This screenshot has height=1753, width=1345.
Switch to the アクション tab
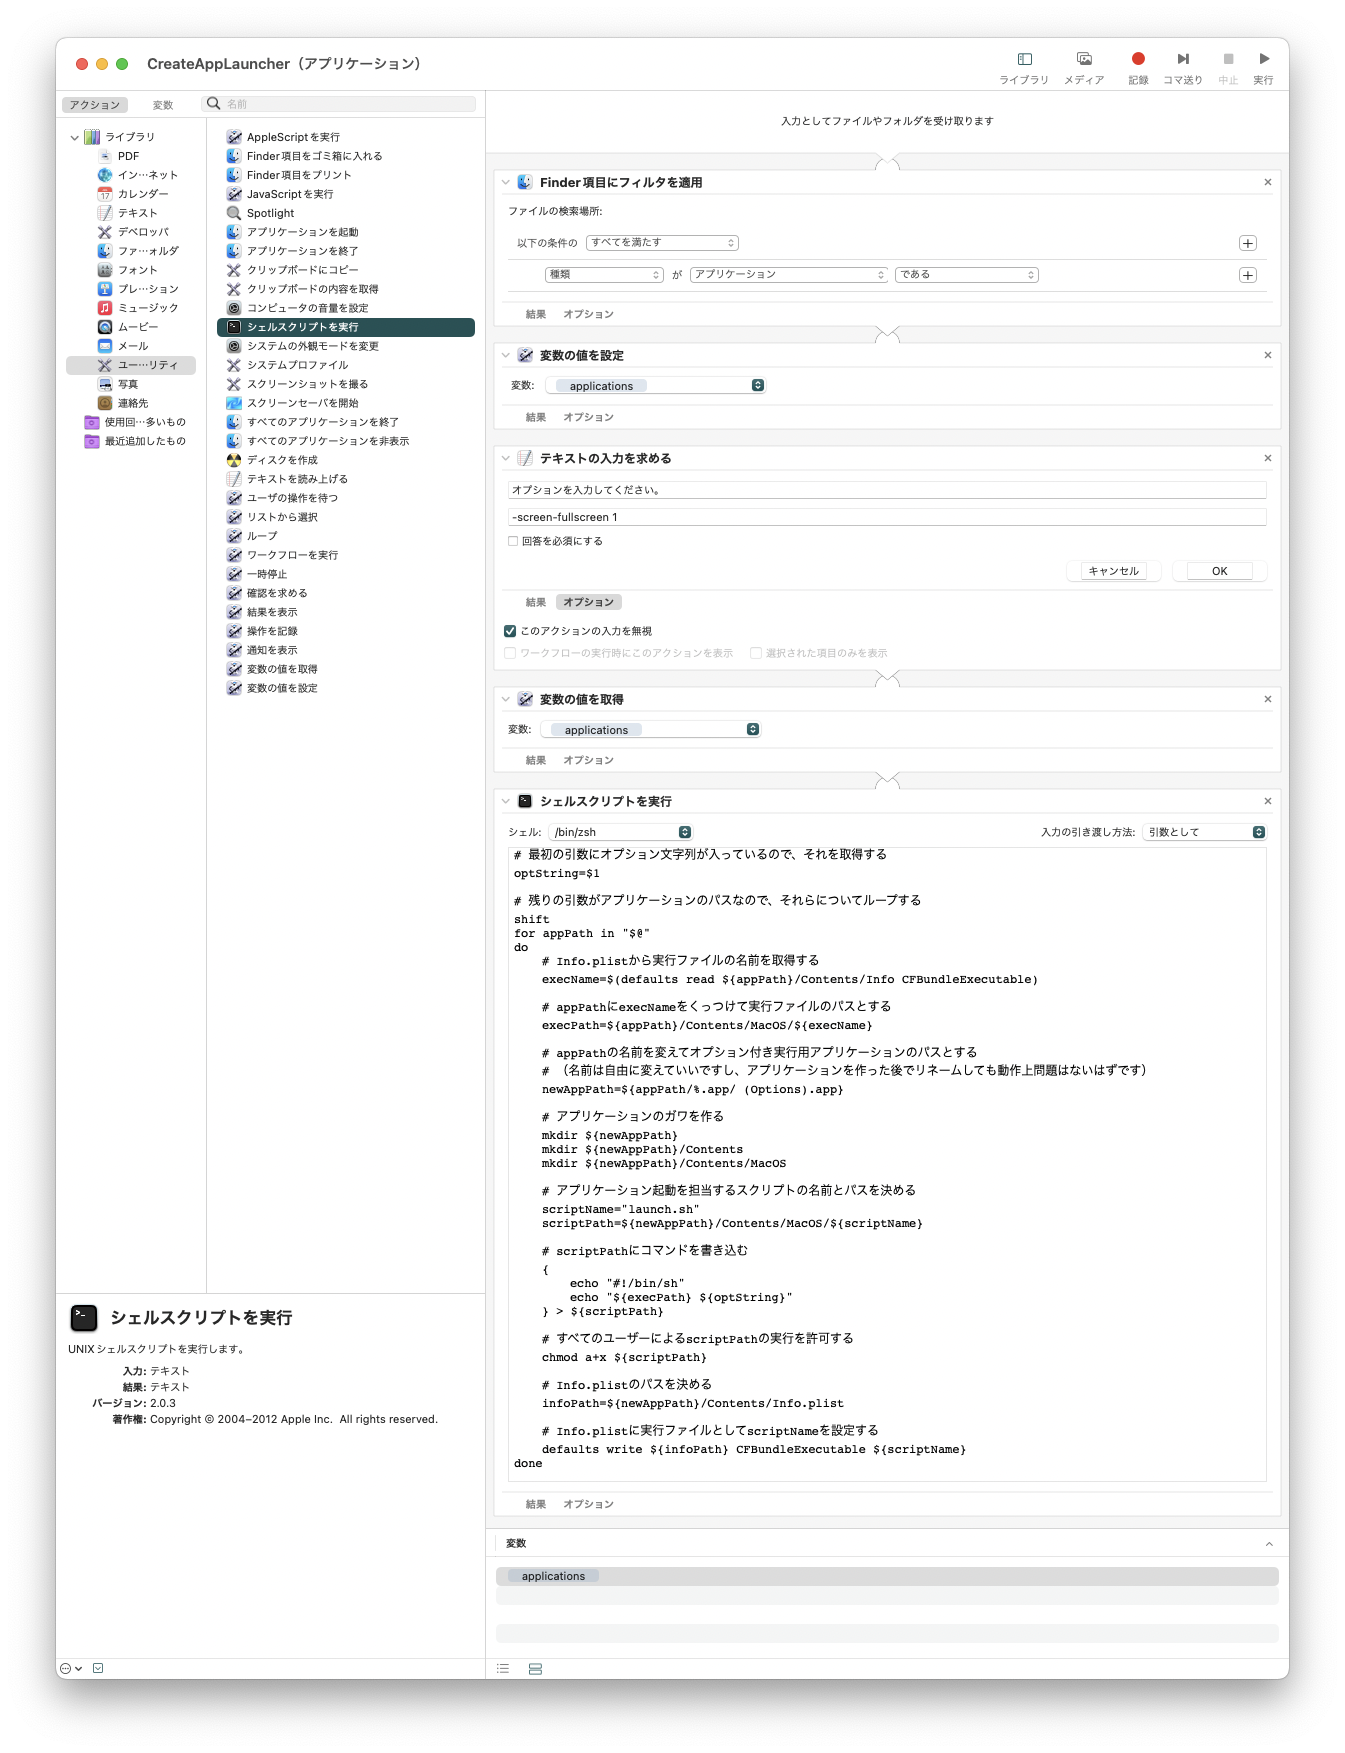(x=95, y=105)
